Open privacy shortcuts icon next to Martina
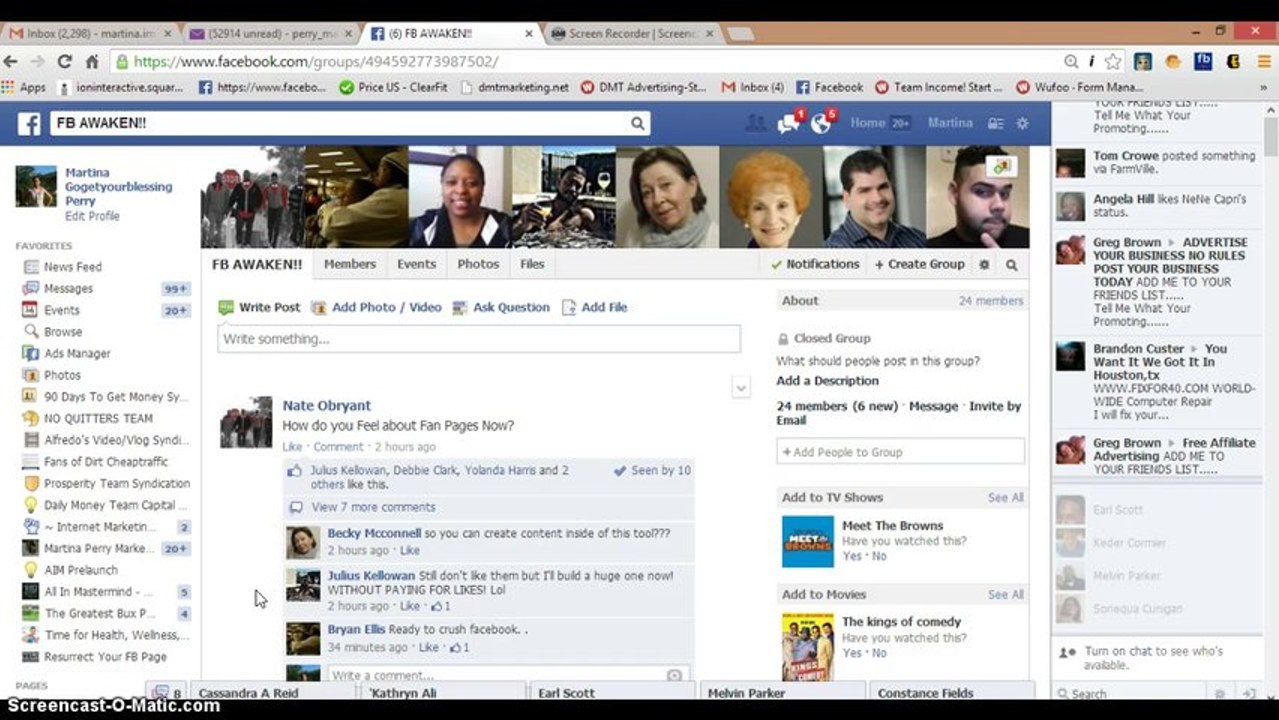This screenshot has height=720, width=1279. [x=995, y=124]
